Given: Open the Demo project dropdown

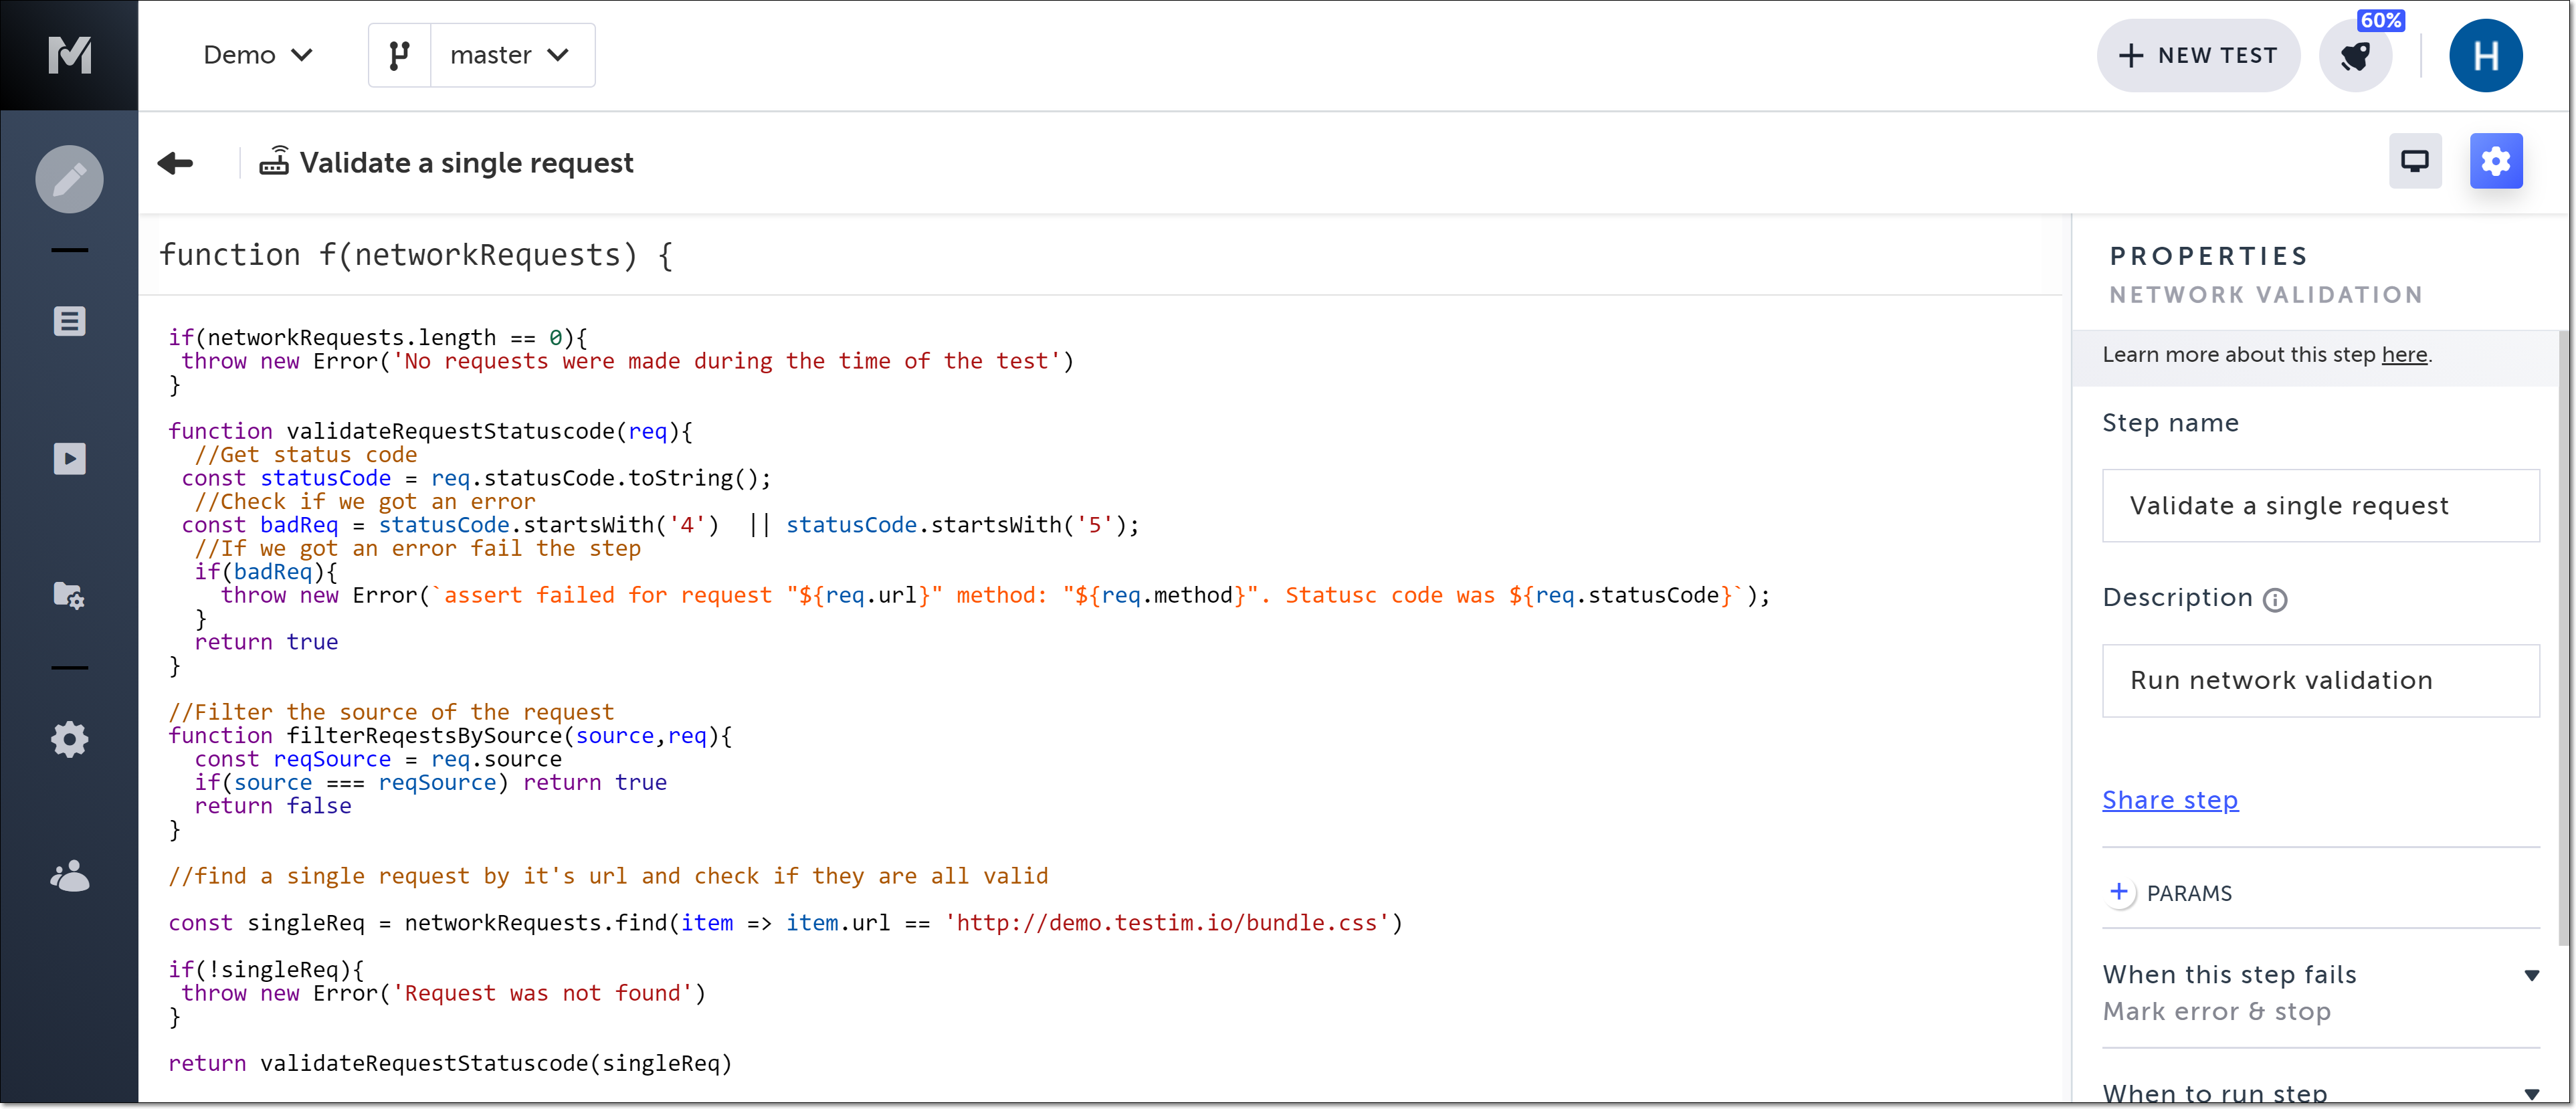Looking at the screenshot, I should (x=257, y=55).
